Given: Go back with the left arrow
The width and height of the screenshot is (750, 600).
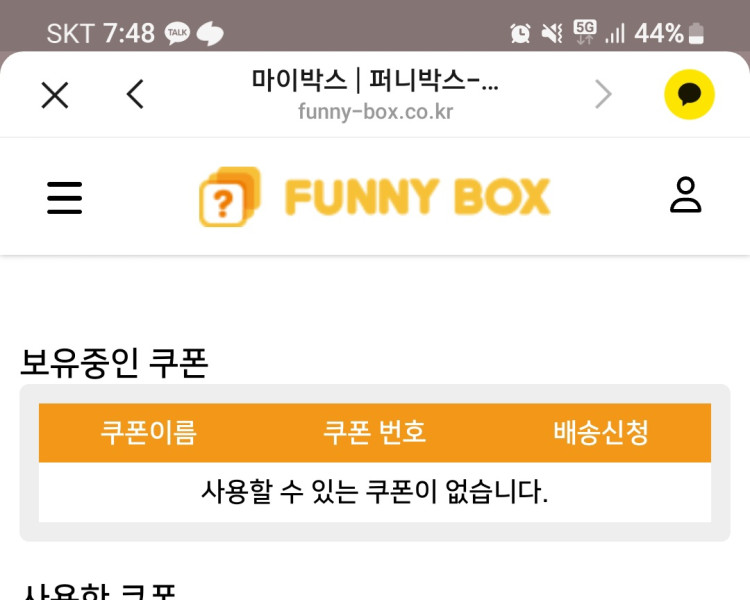Looking at the screenshot, I should pyautogui.click(x=136, y=95).
